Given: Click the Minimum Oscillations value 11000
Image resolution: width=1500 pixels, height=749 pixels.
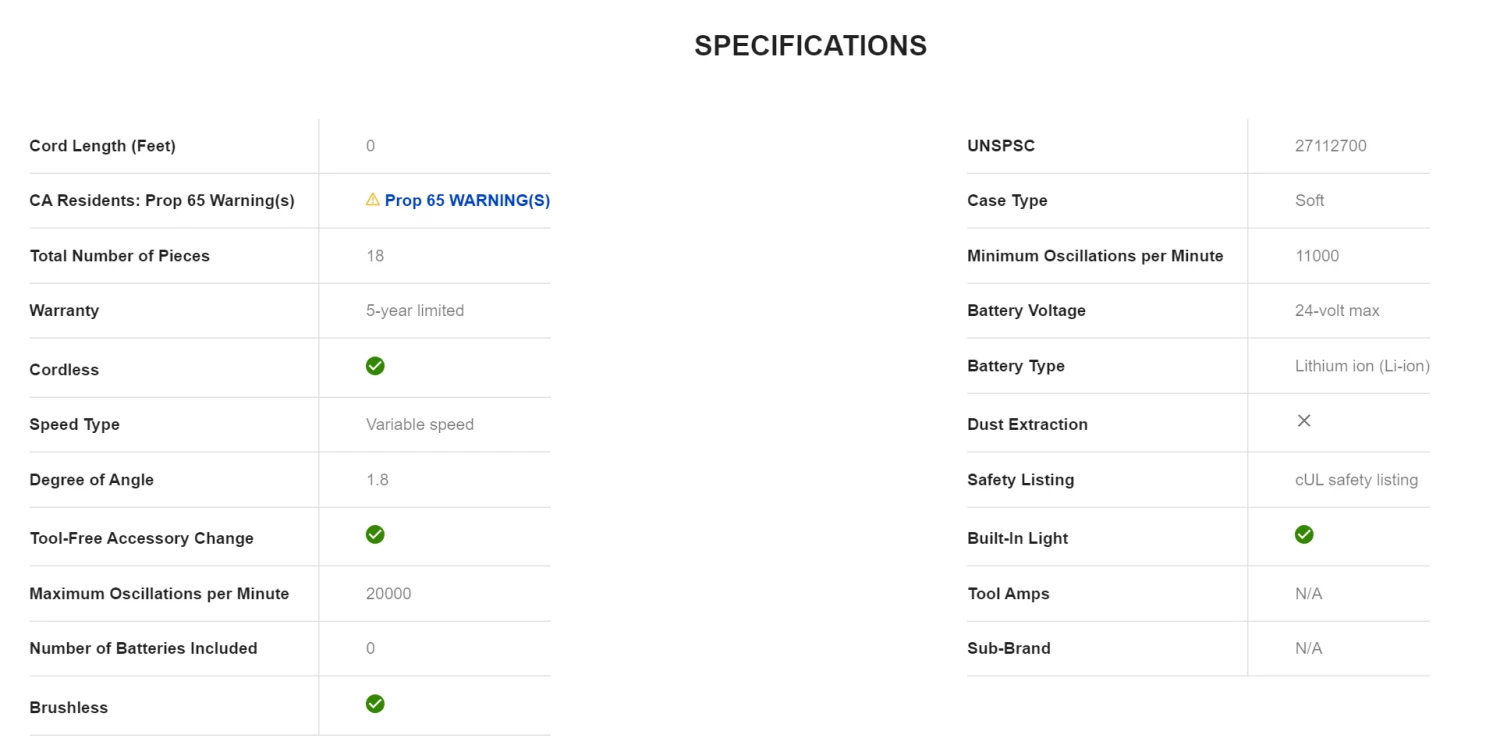Looking at the screenshot, I should [x=1317, y=256].
